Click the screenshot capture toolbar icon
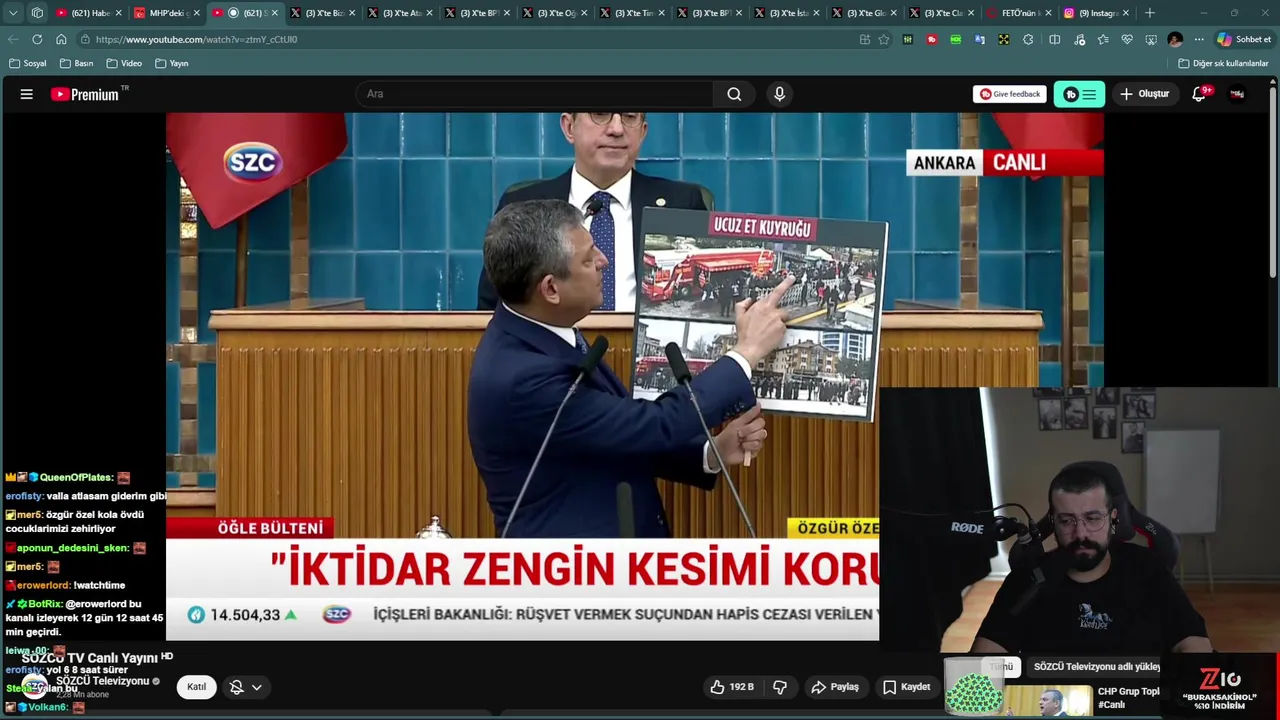This screenshot has height=720, width=1280. tap(1151, 39)
